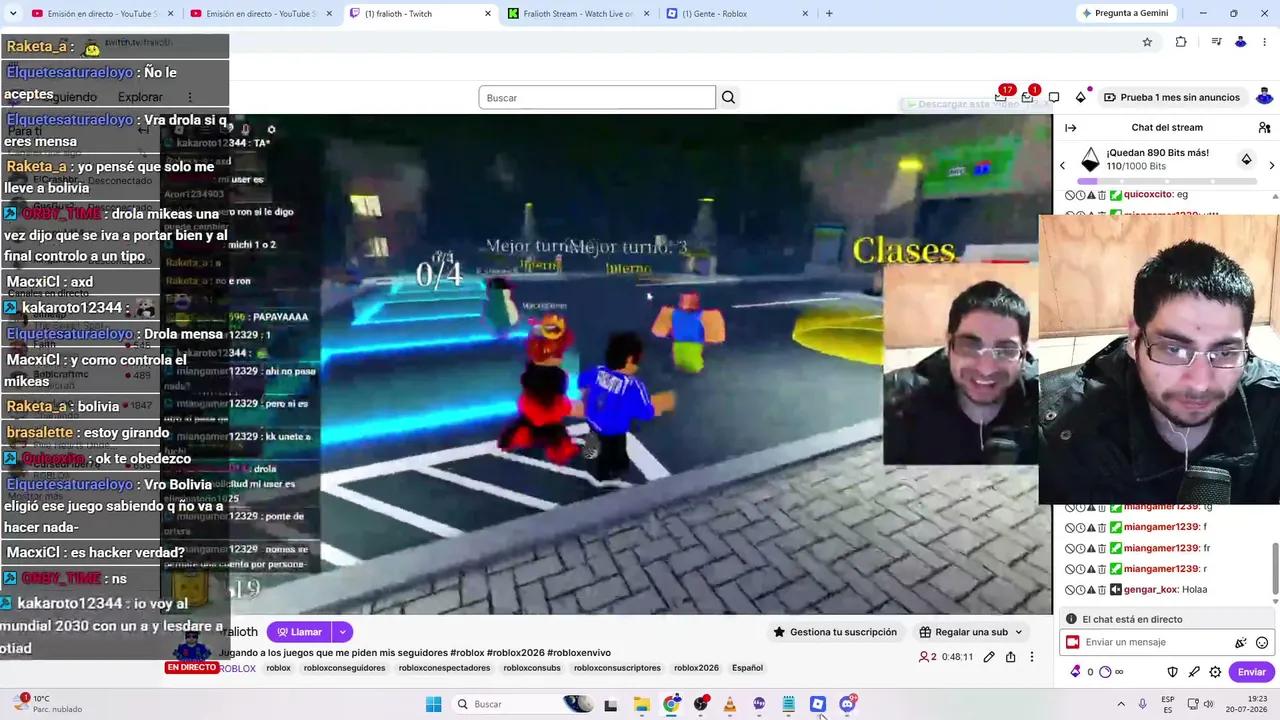
Task: Select the fralioth - Twitch tab
Action: (x=419, y=13)
